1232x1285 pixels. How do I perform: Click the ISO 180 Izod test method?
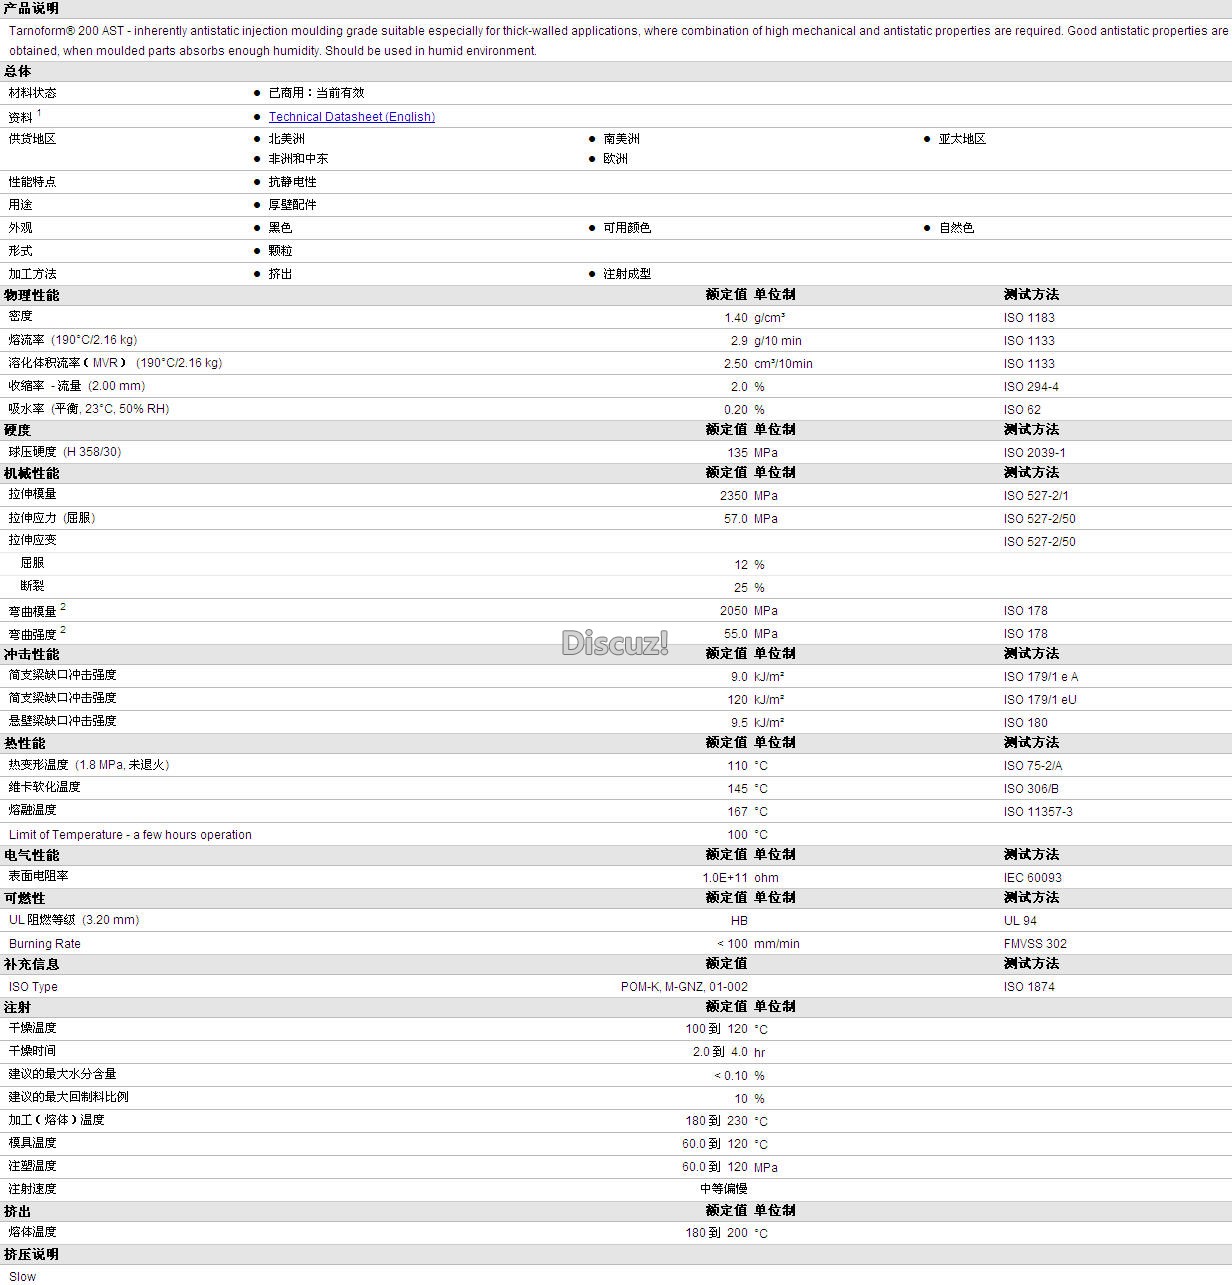pos(1026,723)
